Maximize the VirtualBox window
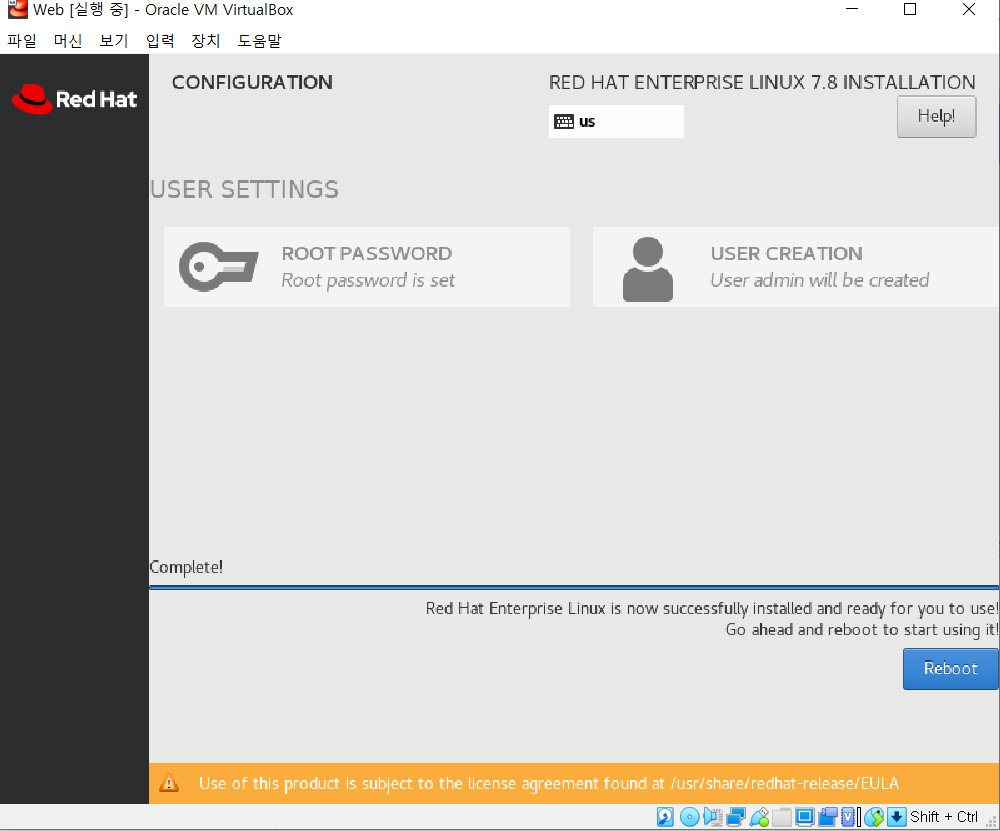The width and height of the screenshot is (1000, 831). pyautogui.click(x=910, y=10)
